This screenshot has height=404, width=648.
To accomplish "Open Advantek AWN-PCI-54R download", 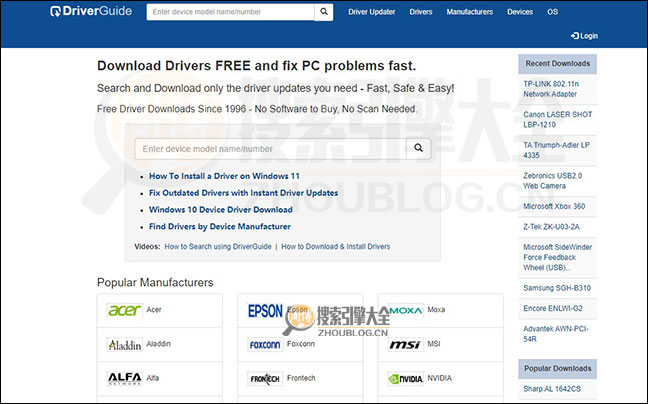I will click(556, 334).
